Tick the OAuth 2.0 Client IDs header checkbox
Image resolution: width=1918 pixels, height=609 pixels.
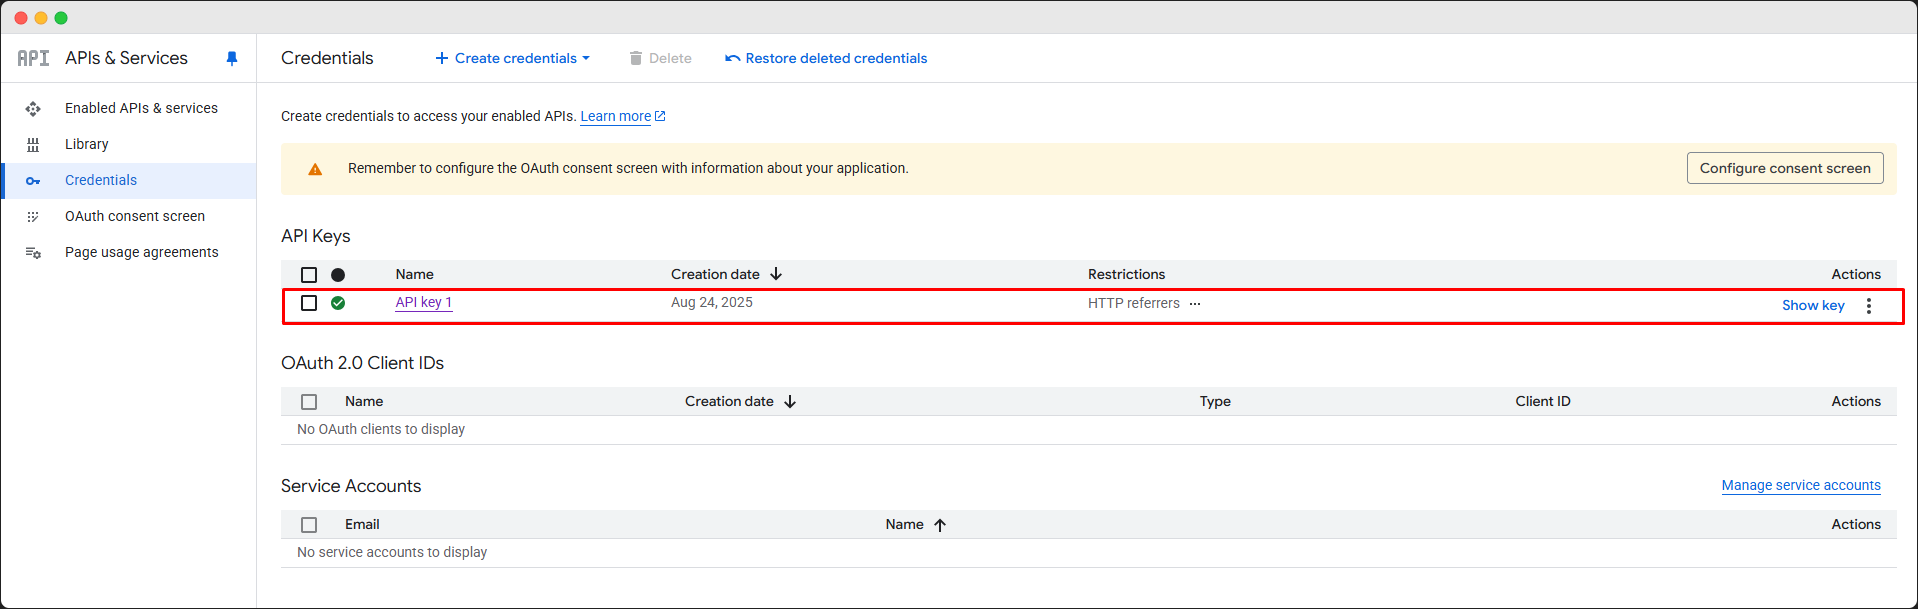(309, 402)
